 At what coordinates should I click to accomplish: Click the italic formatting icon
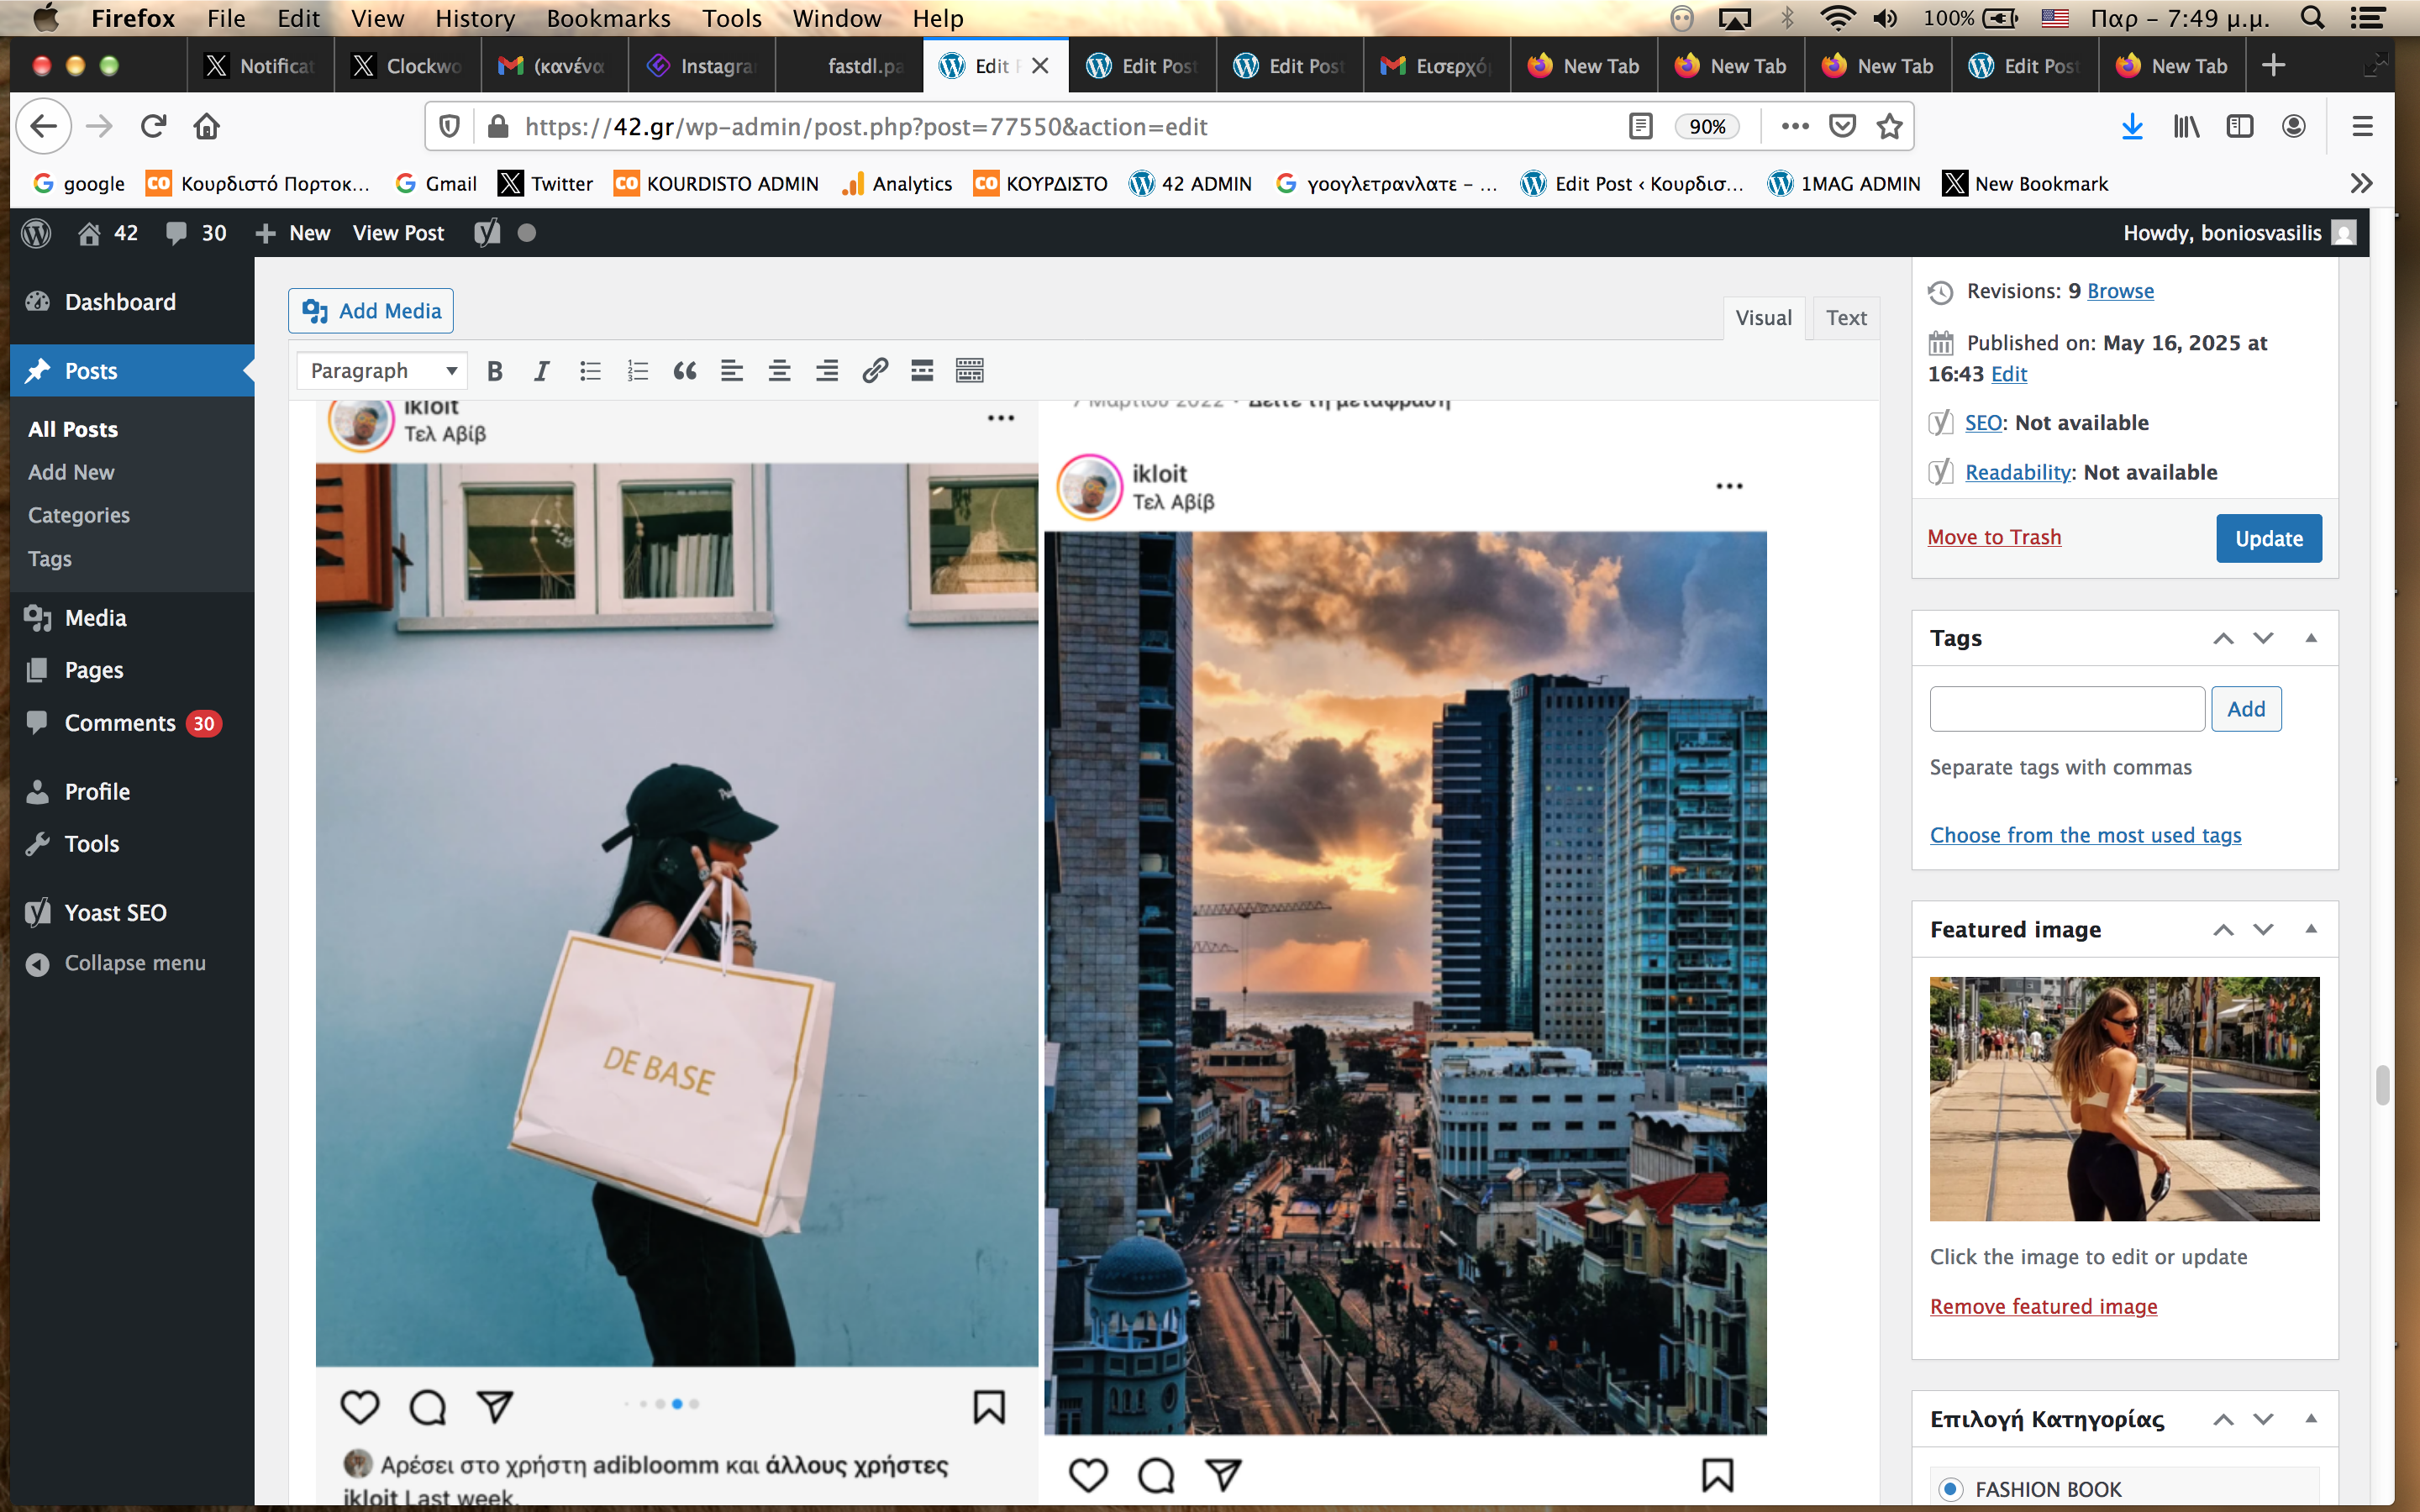[x=541, y=371]
